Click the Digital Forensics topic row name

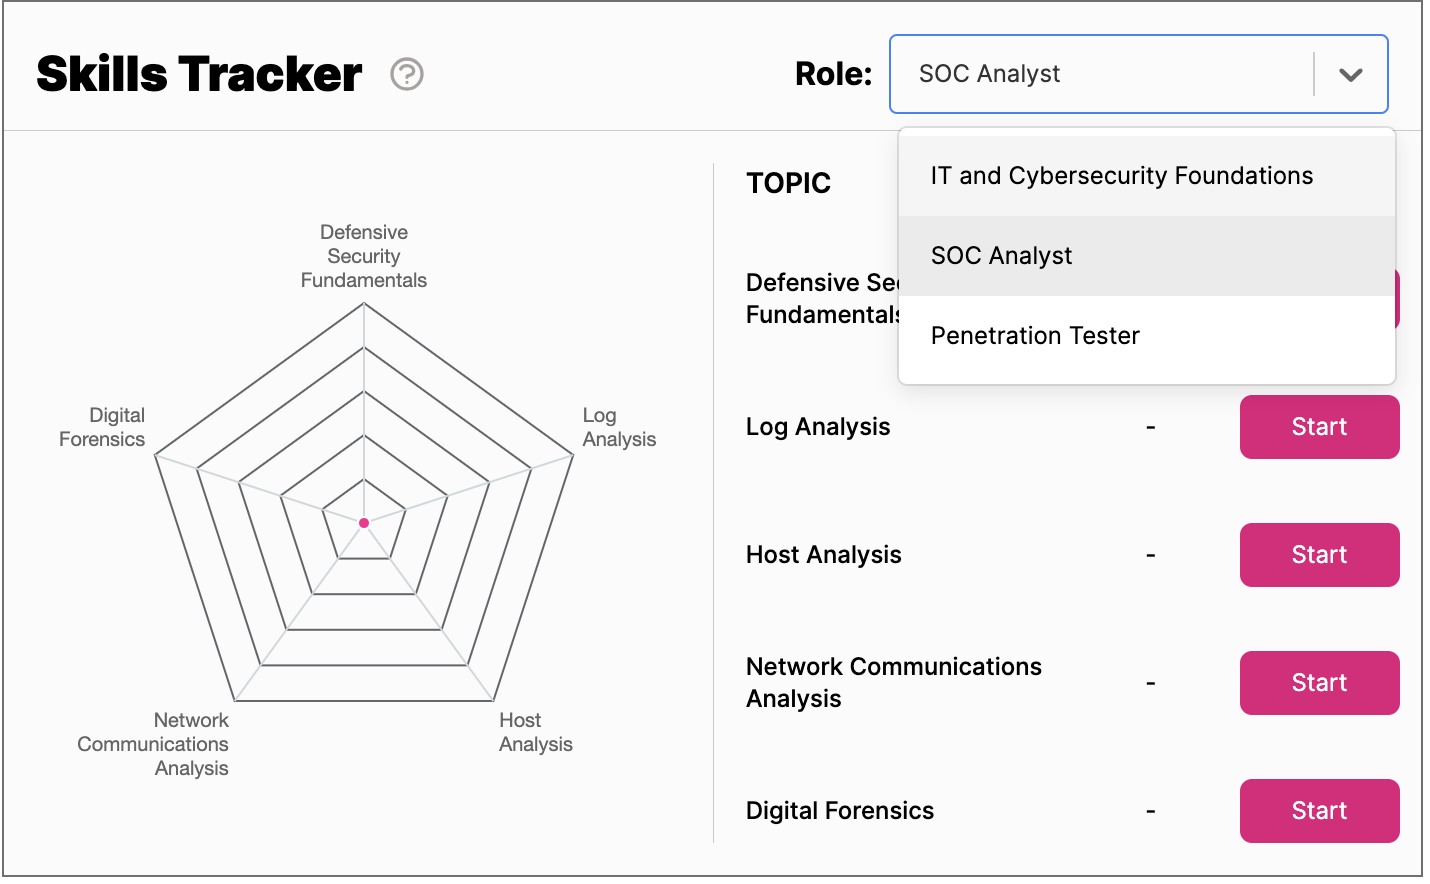840,811
